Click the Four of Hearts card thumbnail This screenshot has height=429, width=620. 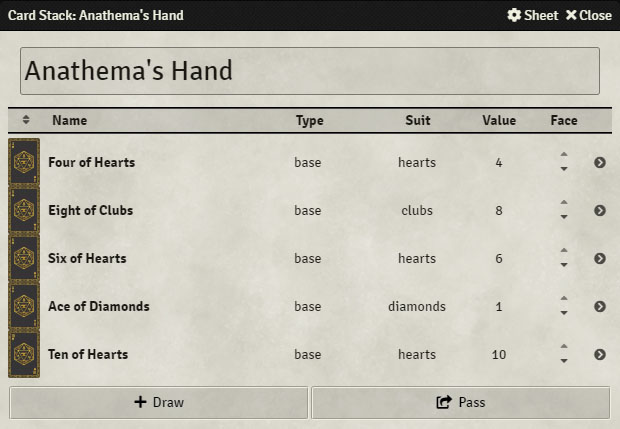coord(24,162)
